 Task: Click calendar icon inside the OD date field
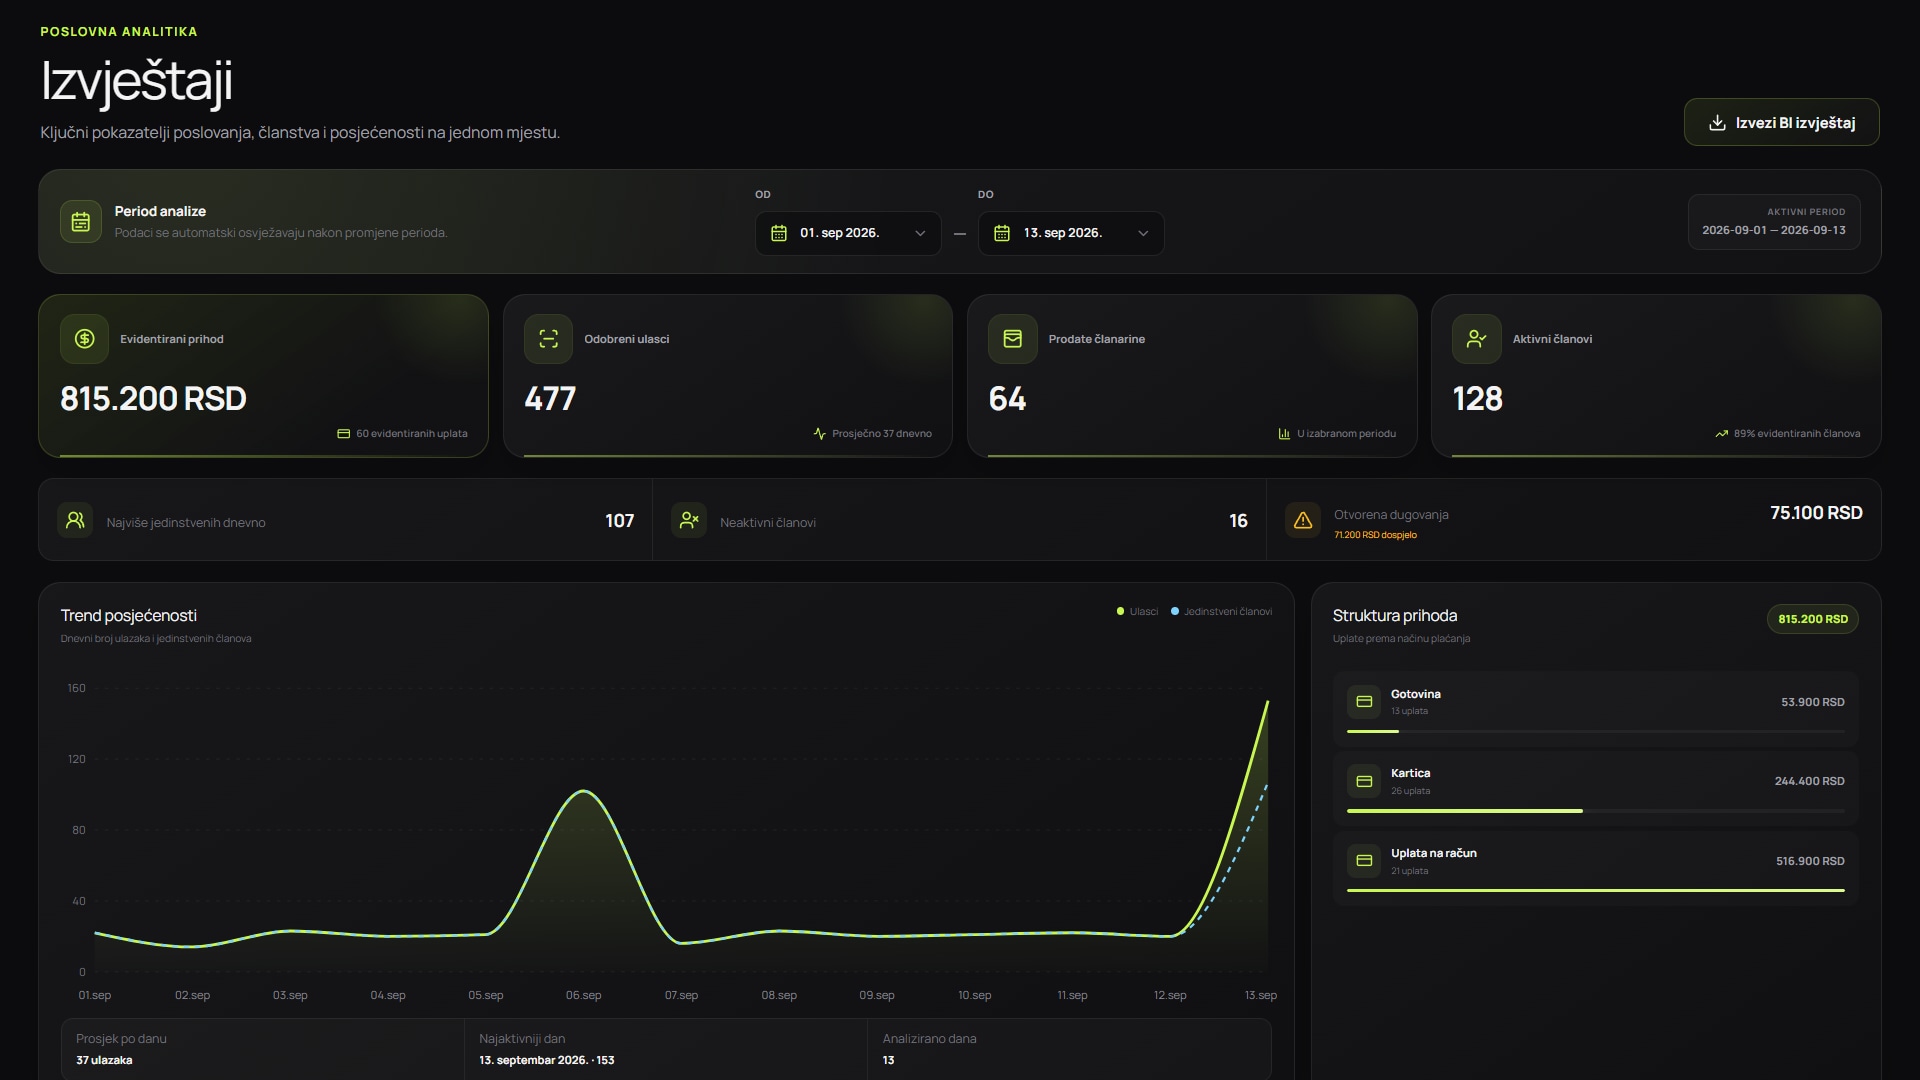tap(779, 233)
